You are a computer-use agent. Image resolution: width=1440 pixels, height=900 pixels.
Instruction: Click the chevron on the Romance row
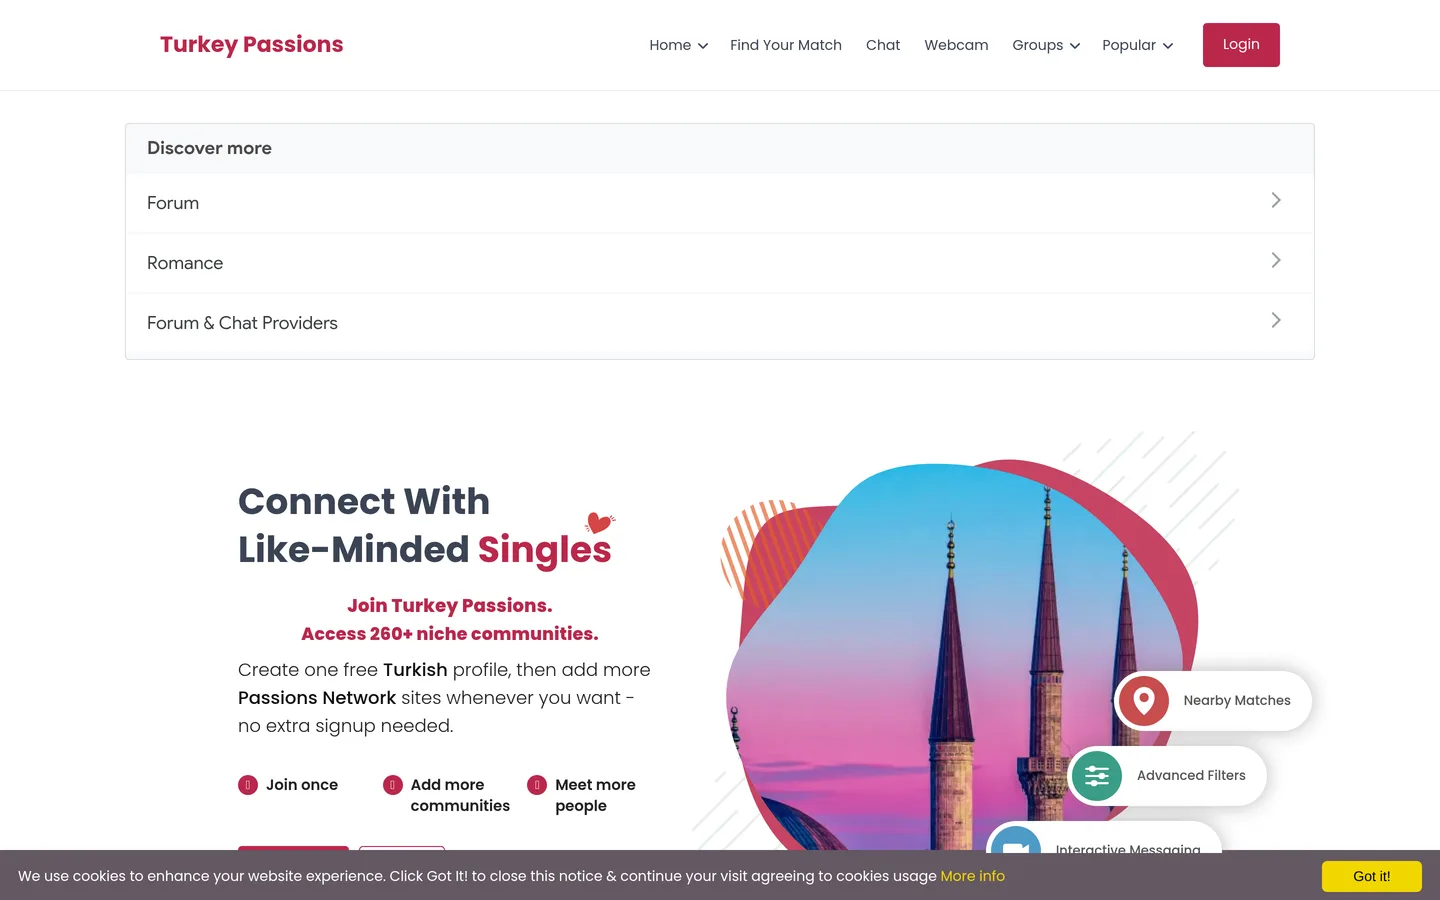point(1276,260)
